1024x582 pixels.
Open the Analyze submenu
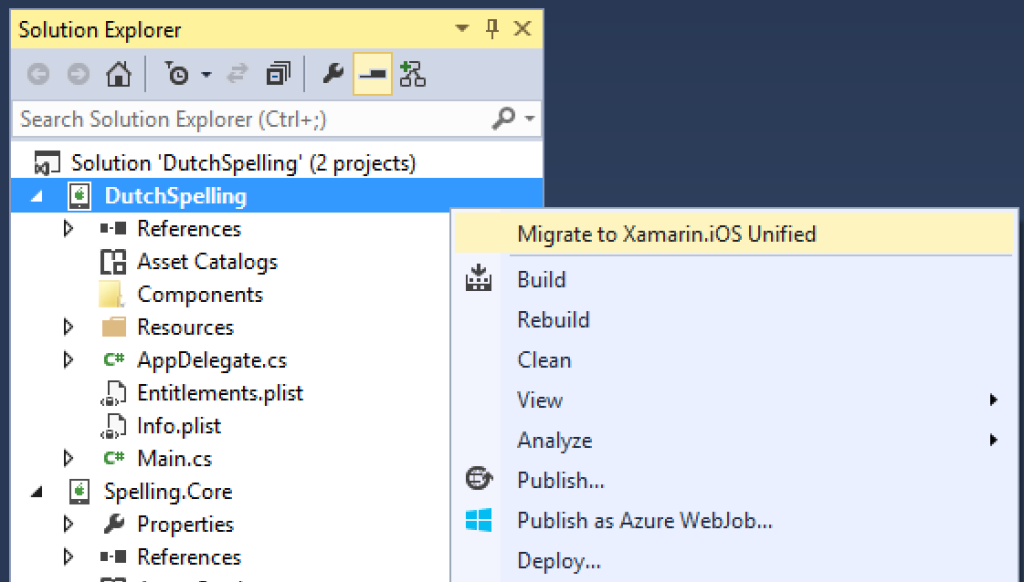(555, 440)
